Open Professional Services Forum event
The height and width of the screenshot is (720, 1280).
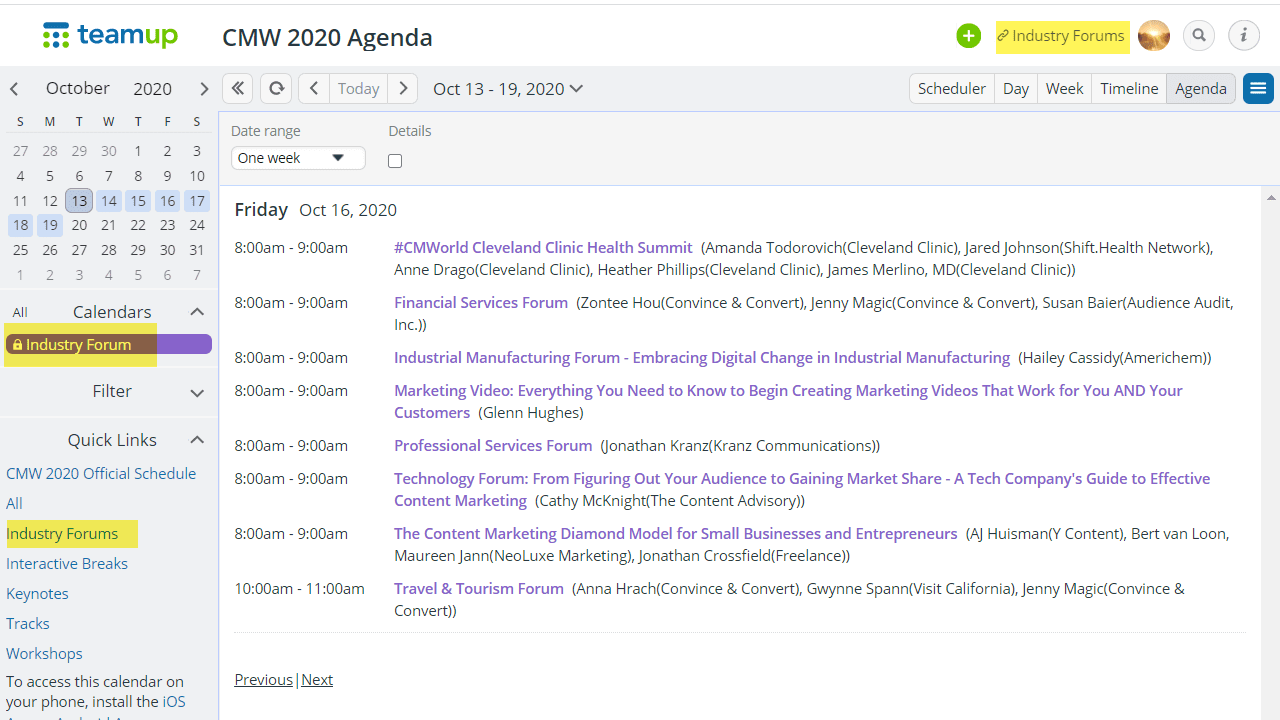(493, 445)
